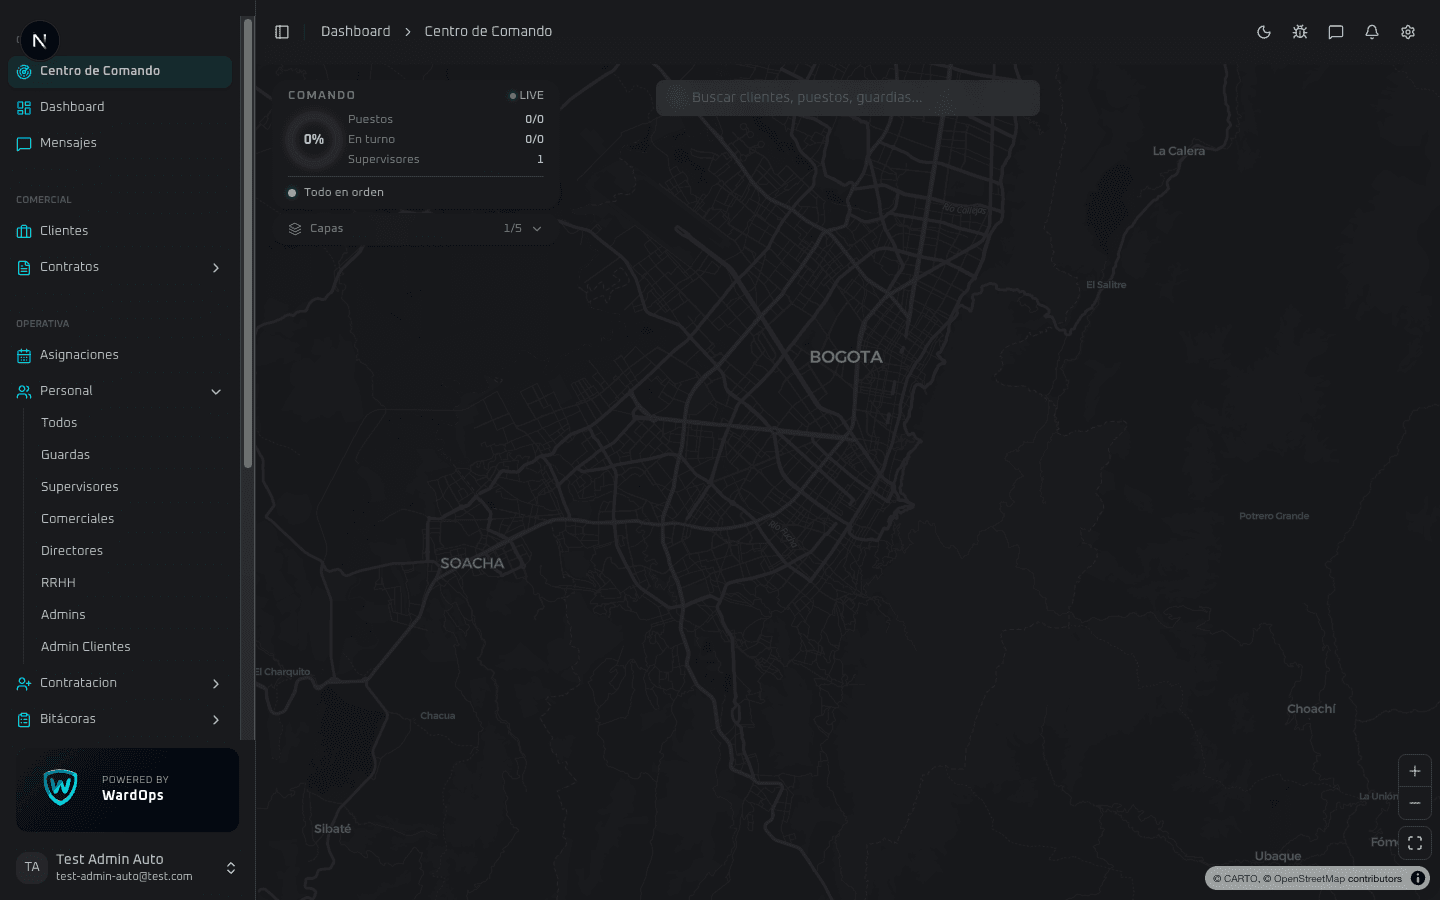Toggle dark mode with the moon icon
1440x900 pixels.
(1264, 32)
